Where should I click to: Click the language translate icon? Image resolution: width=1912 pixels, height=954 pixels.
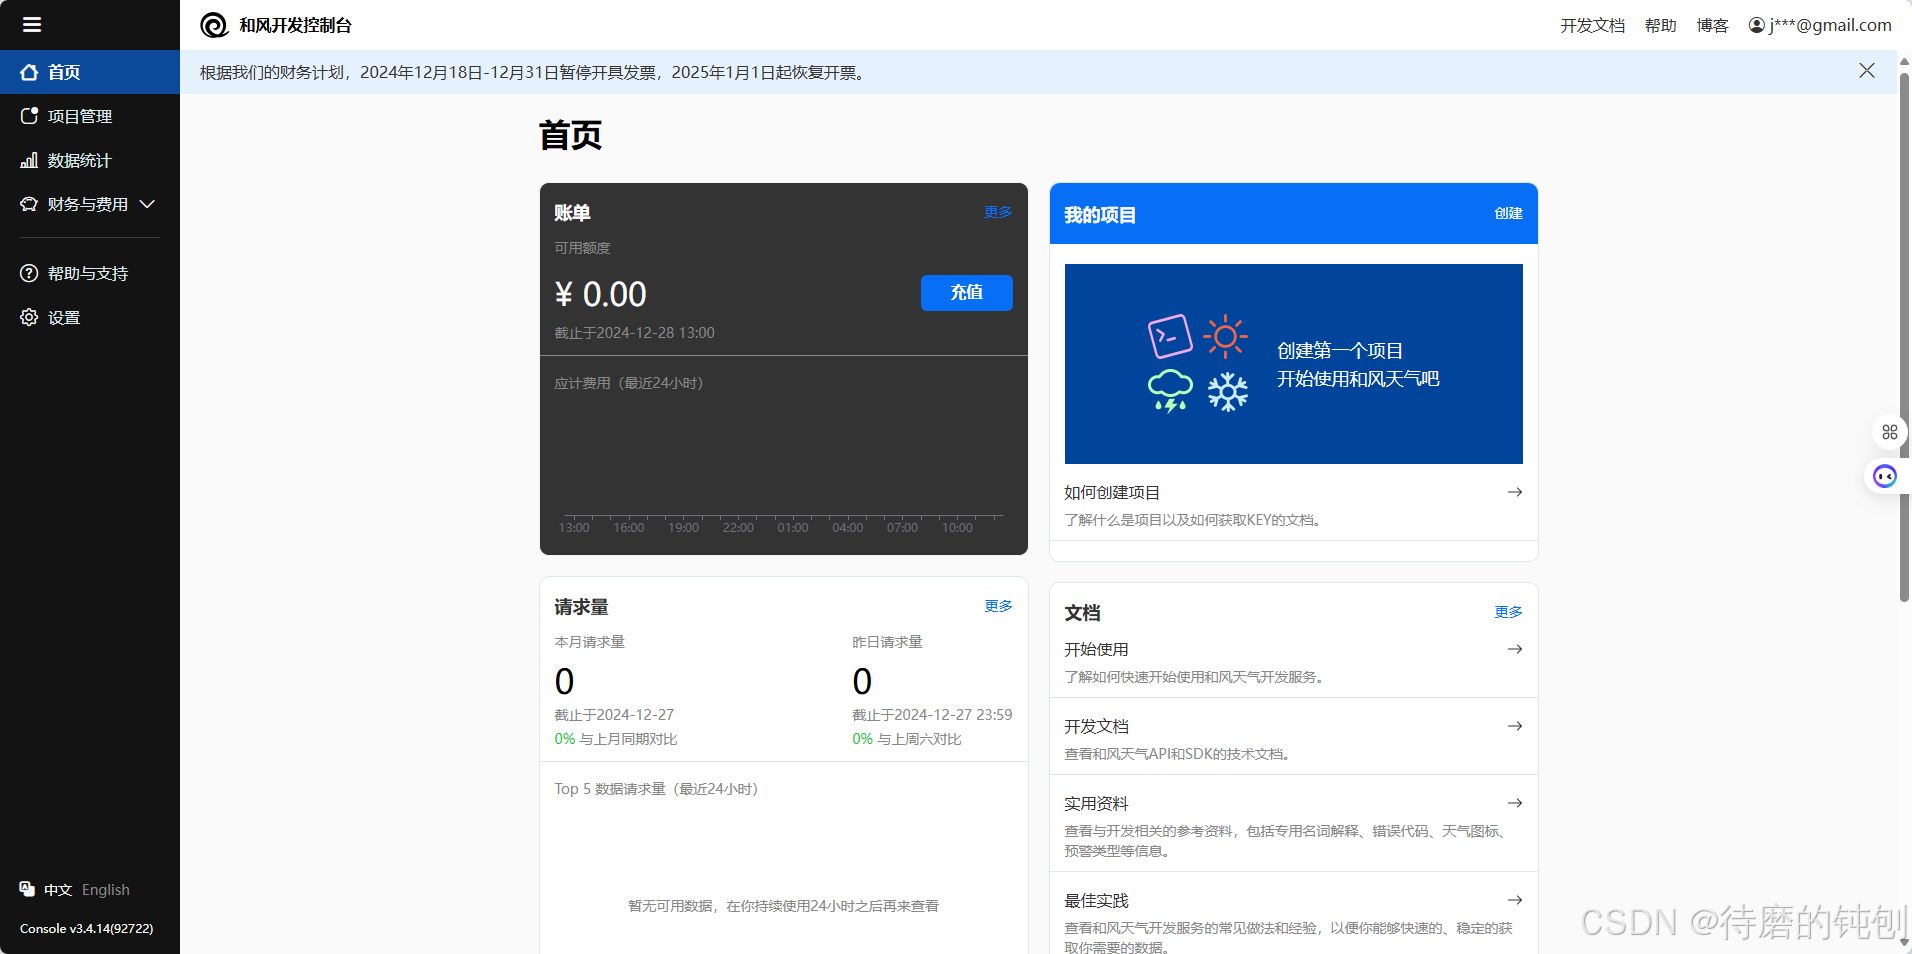point(27,889)
